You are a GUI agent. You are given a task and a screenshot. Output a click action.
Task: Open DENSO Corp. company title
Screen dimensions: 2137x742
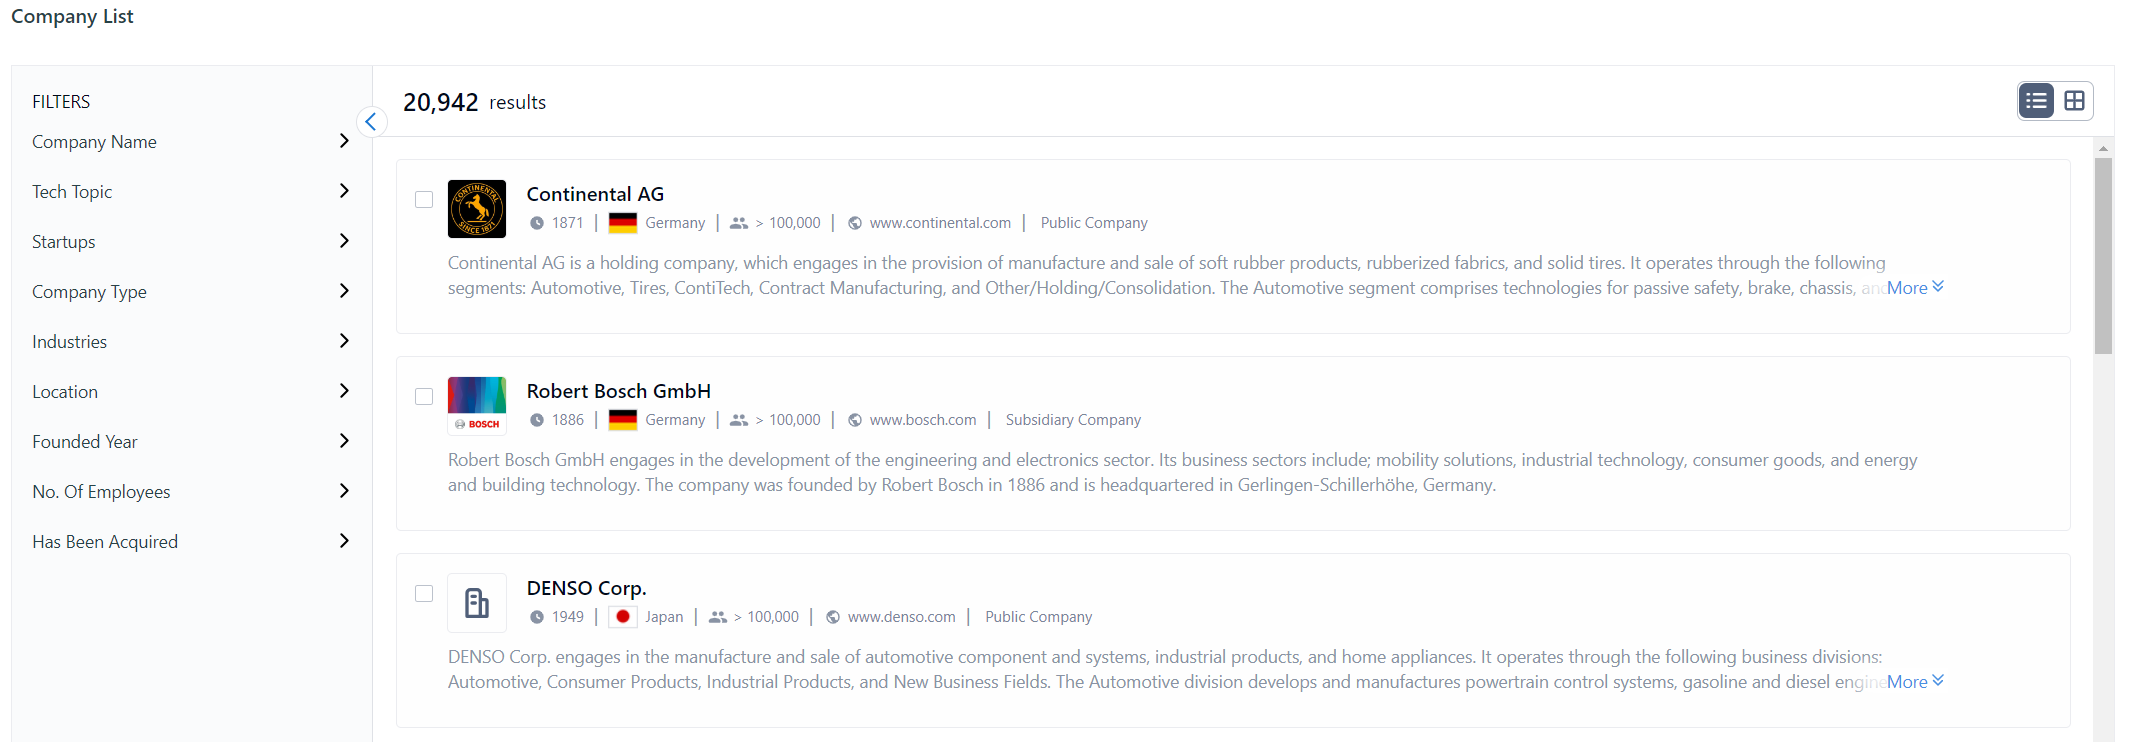[x=586, y=588]
